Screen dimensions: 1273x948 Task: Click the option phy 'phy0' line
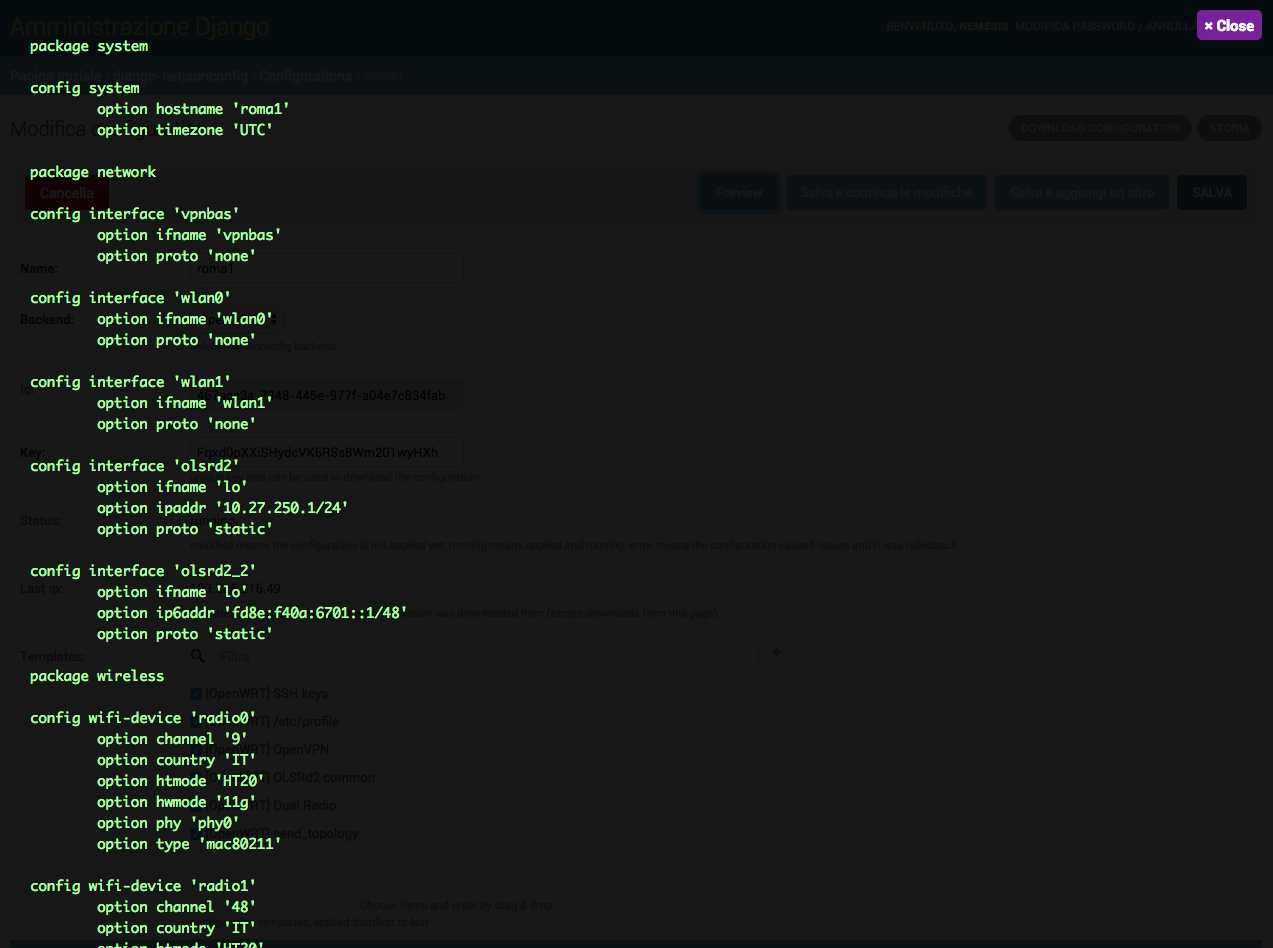tap(168, 823)
